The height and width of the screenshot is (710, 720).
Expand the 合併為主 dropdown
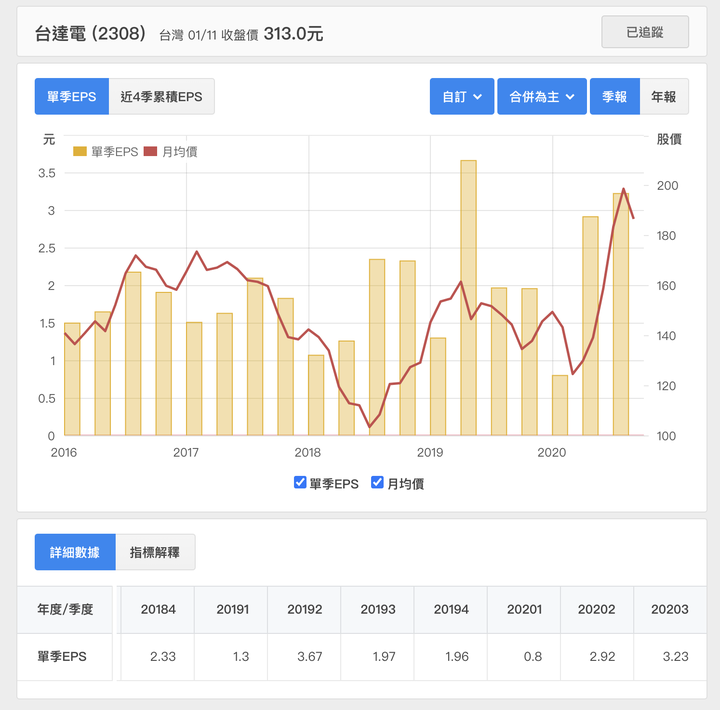542,96
